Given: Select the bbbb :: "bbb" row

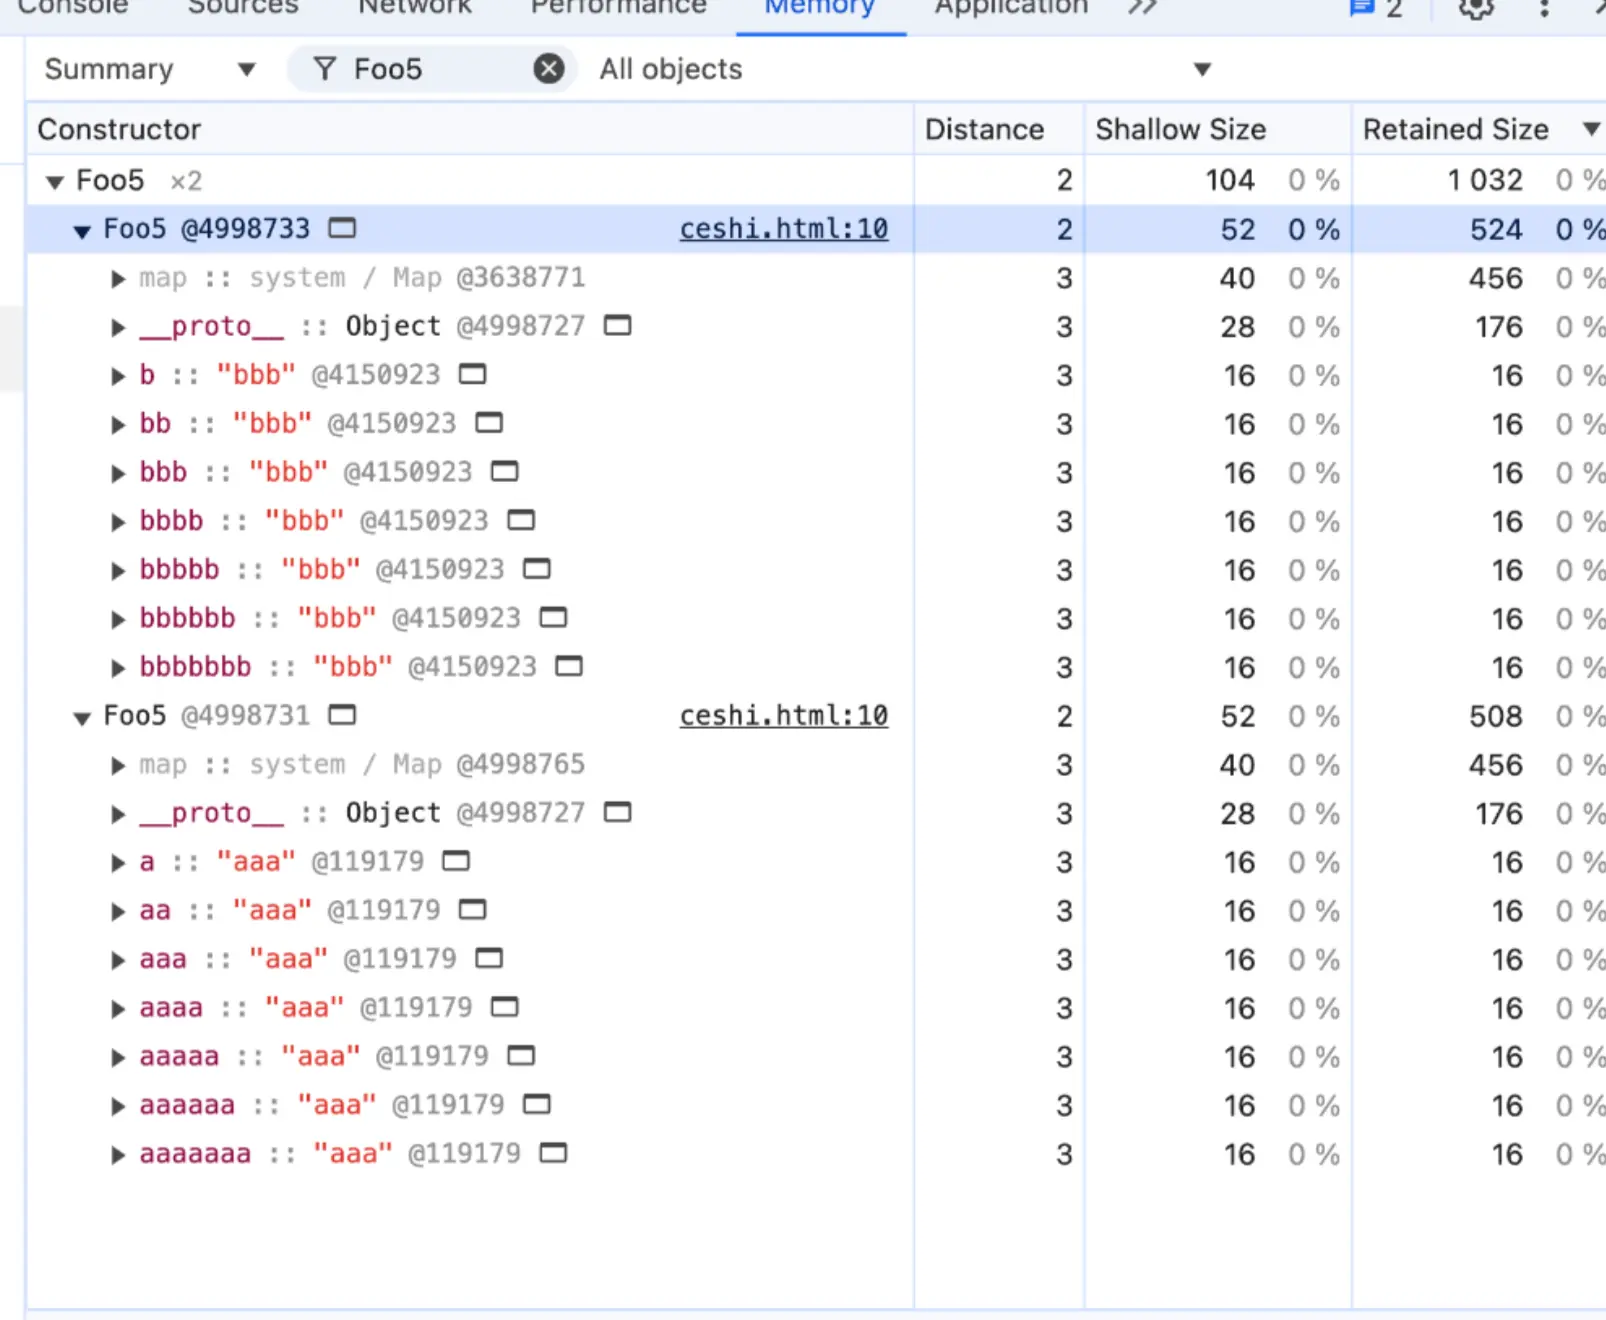Looking at the screenshot, I should pyautogui.click(x=816, y=521).
